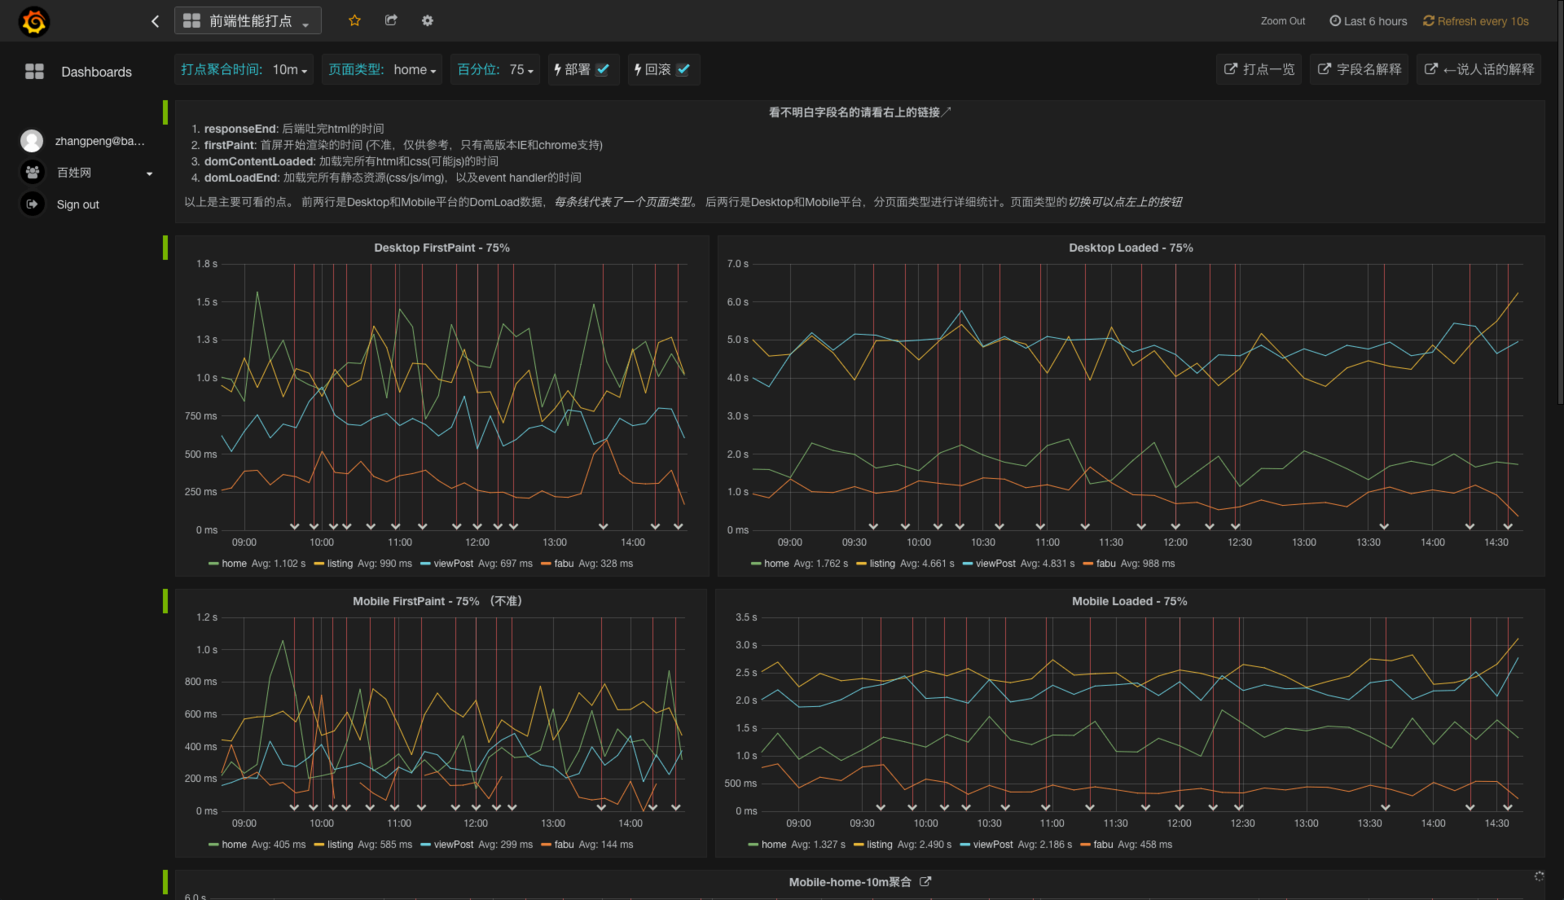Click the responseEnd definition line

(x=294, y=129)
